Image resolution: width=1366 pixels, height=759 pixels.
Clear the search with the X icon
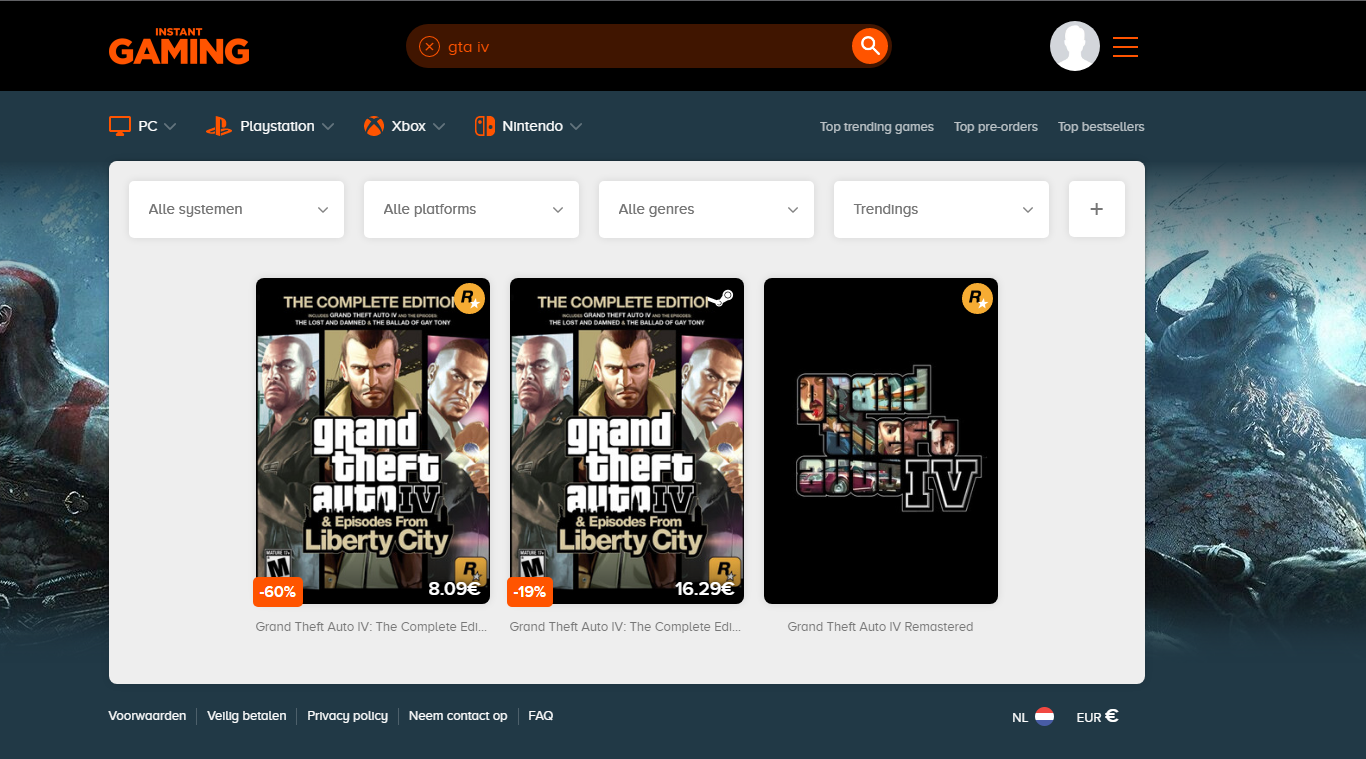point(429,46)
